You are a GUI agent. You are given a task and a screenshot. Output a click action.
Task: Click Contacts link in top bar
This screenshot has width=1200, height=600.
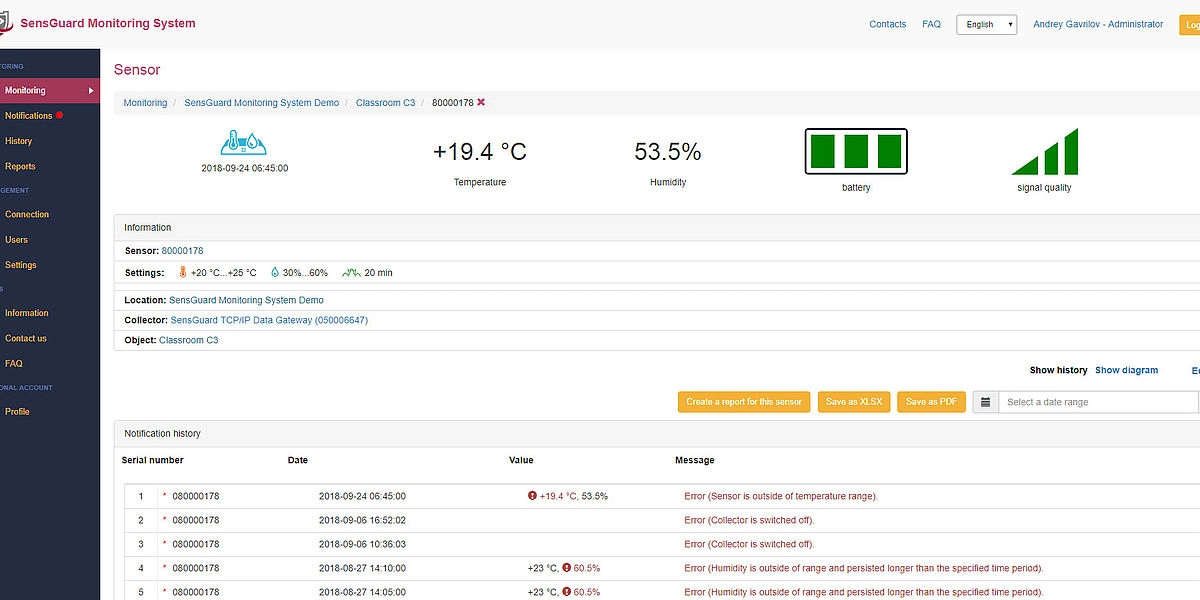[888, 24]
